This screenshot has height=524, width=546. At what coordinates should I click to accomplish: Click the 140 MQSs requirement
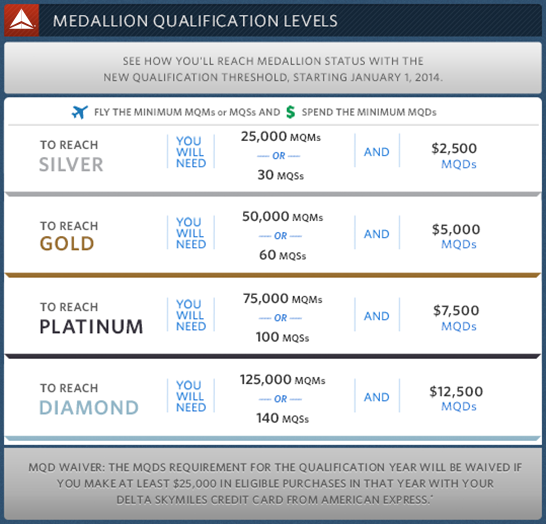(x=282, y=418)
